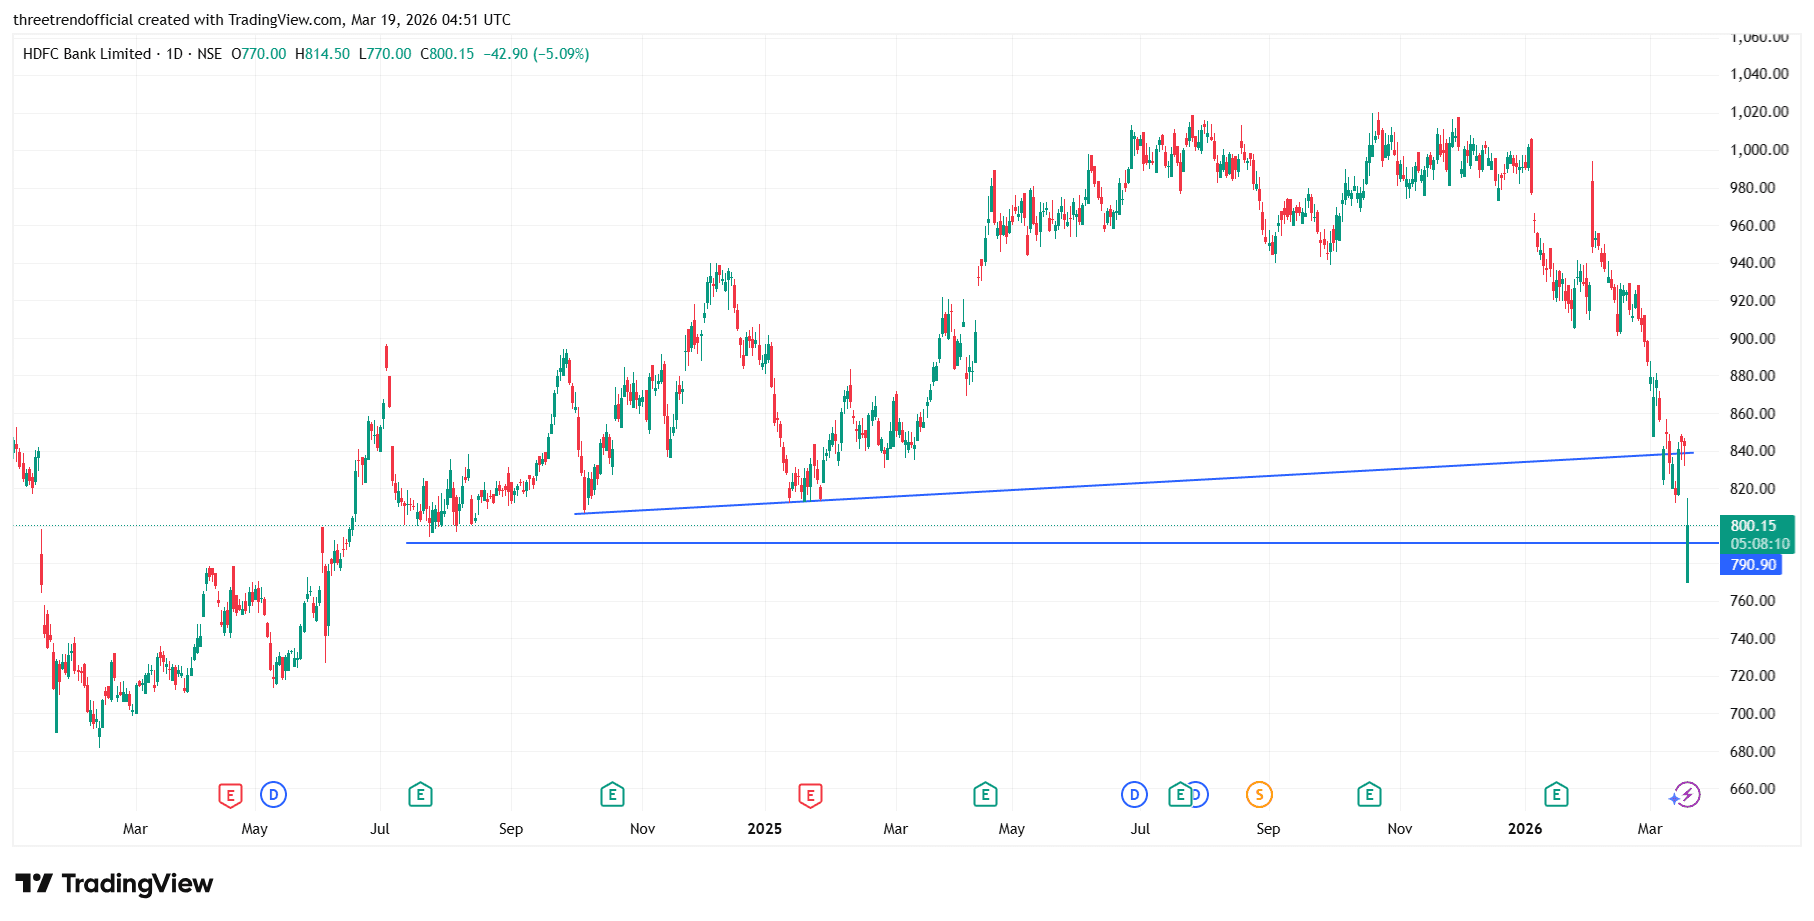The width and height of the screenshot is (1814, 921).
Task: Open the green earnings marker before May 2025
Action: [985, 795]
